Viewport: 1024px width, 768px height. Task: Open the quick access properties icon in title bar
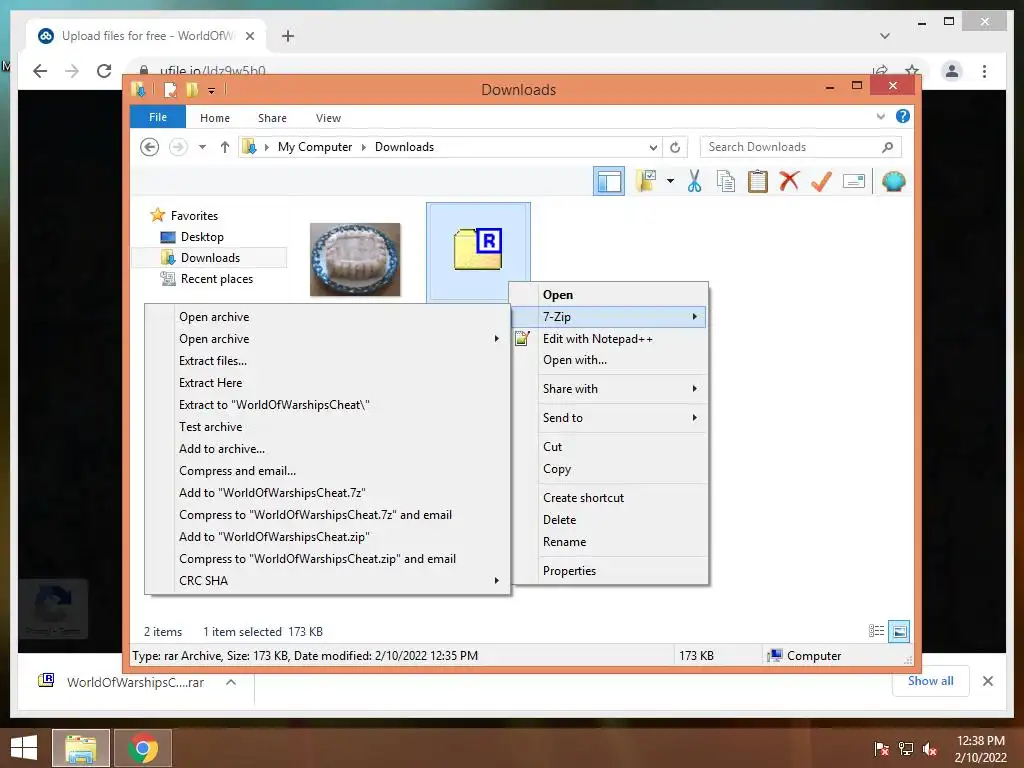coord(170,89)
